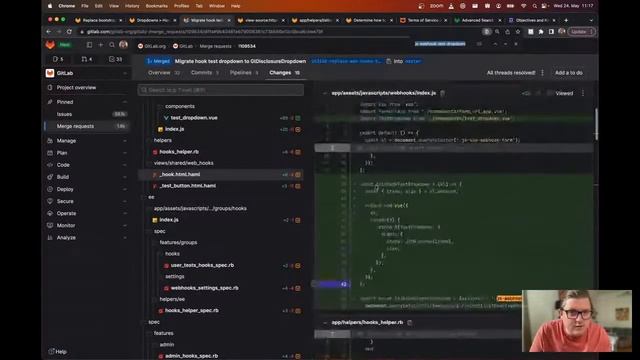
Task: Jump to previous find-in-page match
Action: click(x=495, y=44)
